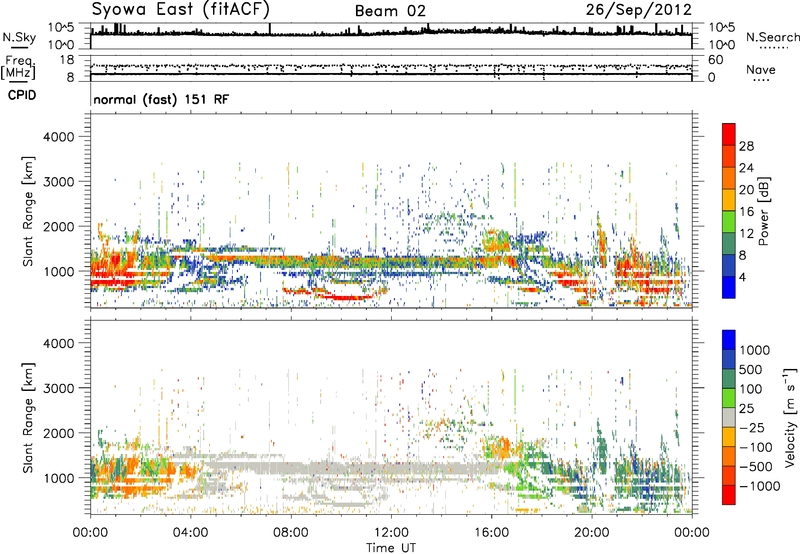Click the 'normal (fast) 151 RF' text

[161, 99]
